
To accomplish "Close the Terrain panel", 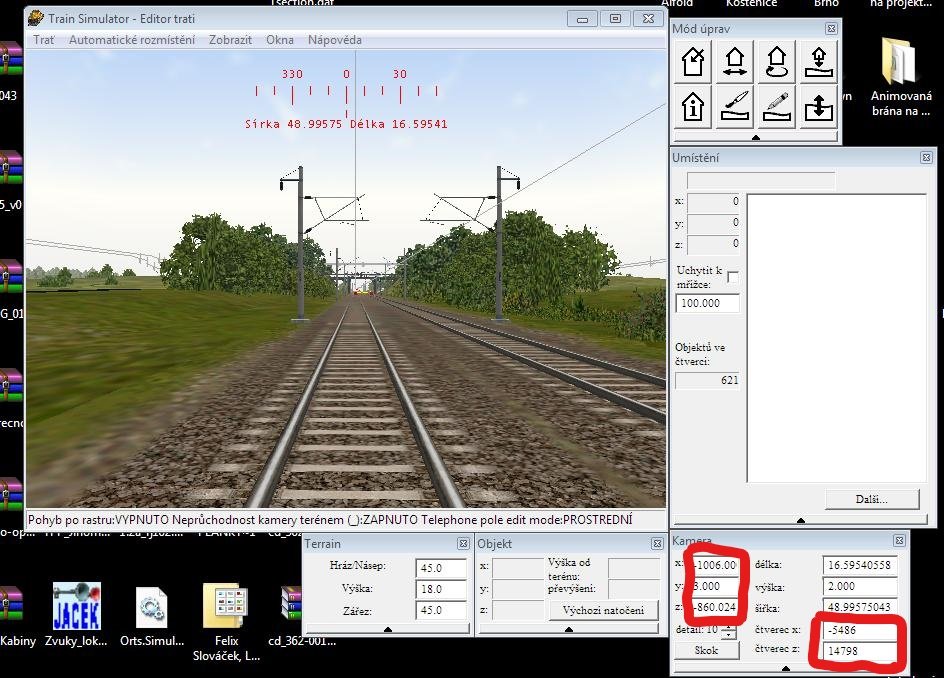I will click(x=463, y=544).
